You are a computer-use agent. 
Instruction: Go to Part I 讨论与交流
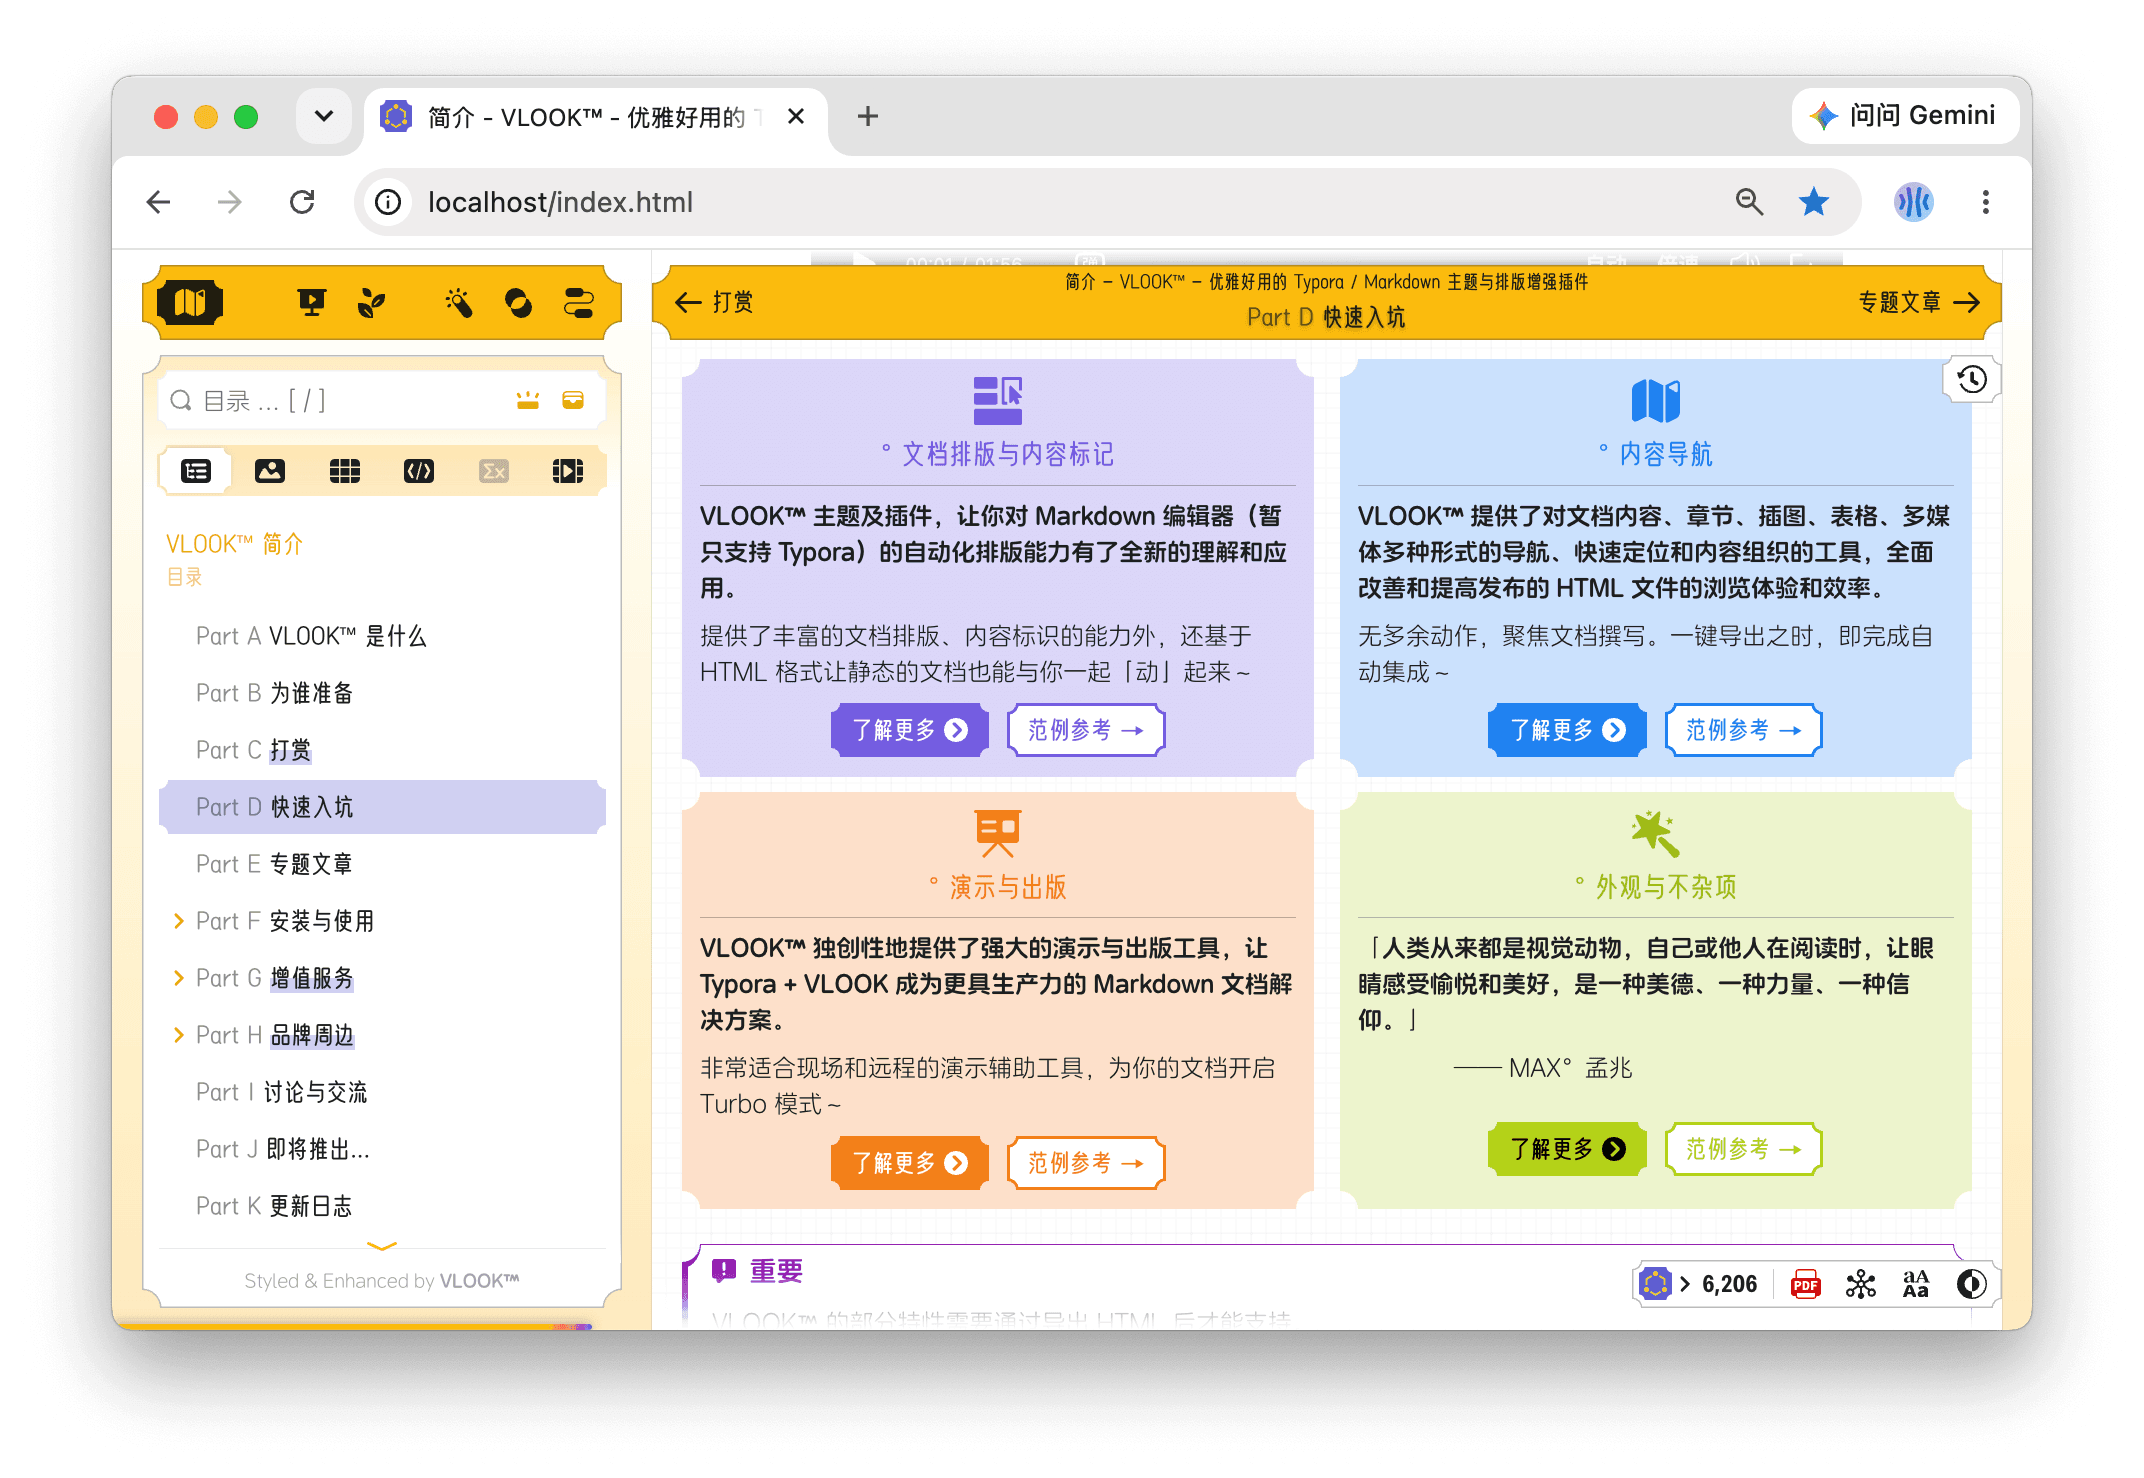coord(282,1092)
